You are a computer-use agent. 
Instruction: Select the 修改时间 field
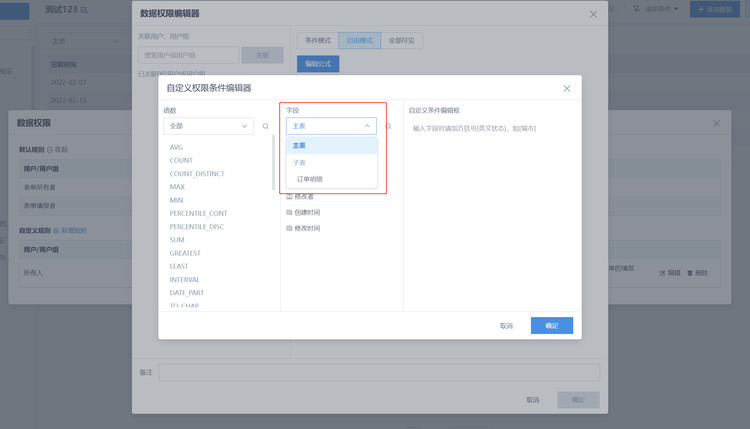tap(306, 228)
